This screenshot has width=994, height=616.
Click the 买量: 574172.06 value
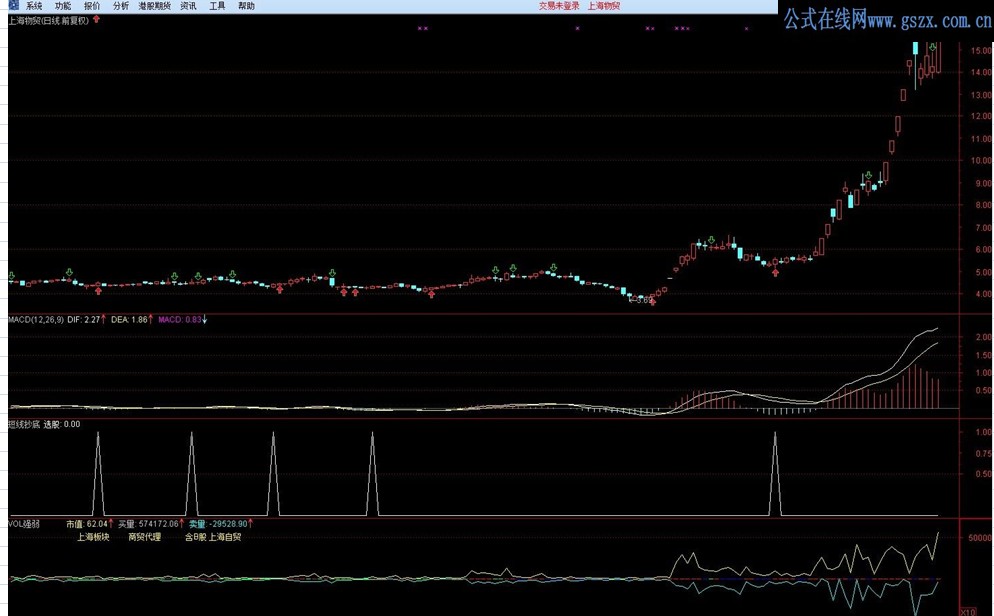tap(148, 524)
